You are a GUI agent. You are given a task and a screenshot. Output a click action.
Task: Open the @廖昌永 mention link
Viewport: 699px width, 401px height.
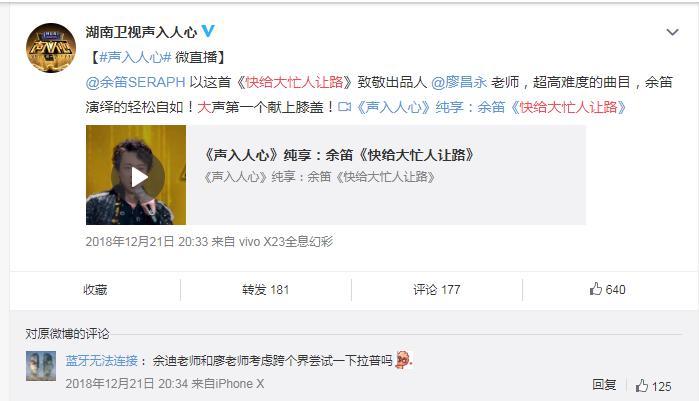[459, 82]
